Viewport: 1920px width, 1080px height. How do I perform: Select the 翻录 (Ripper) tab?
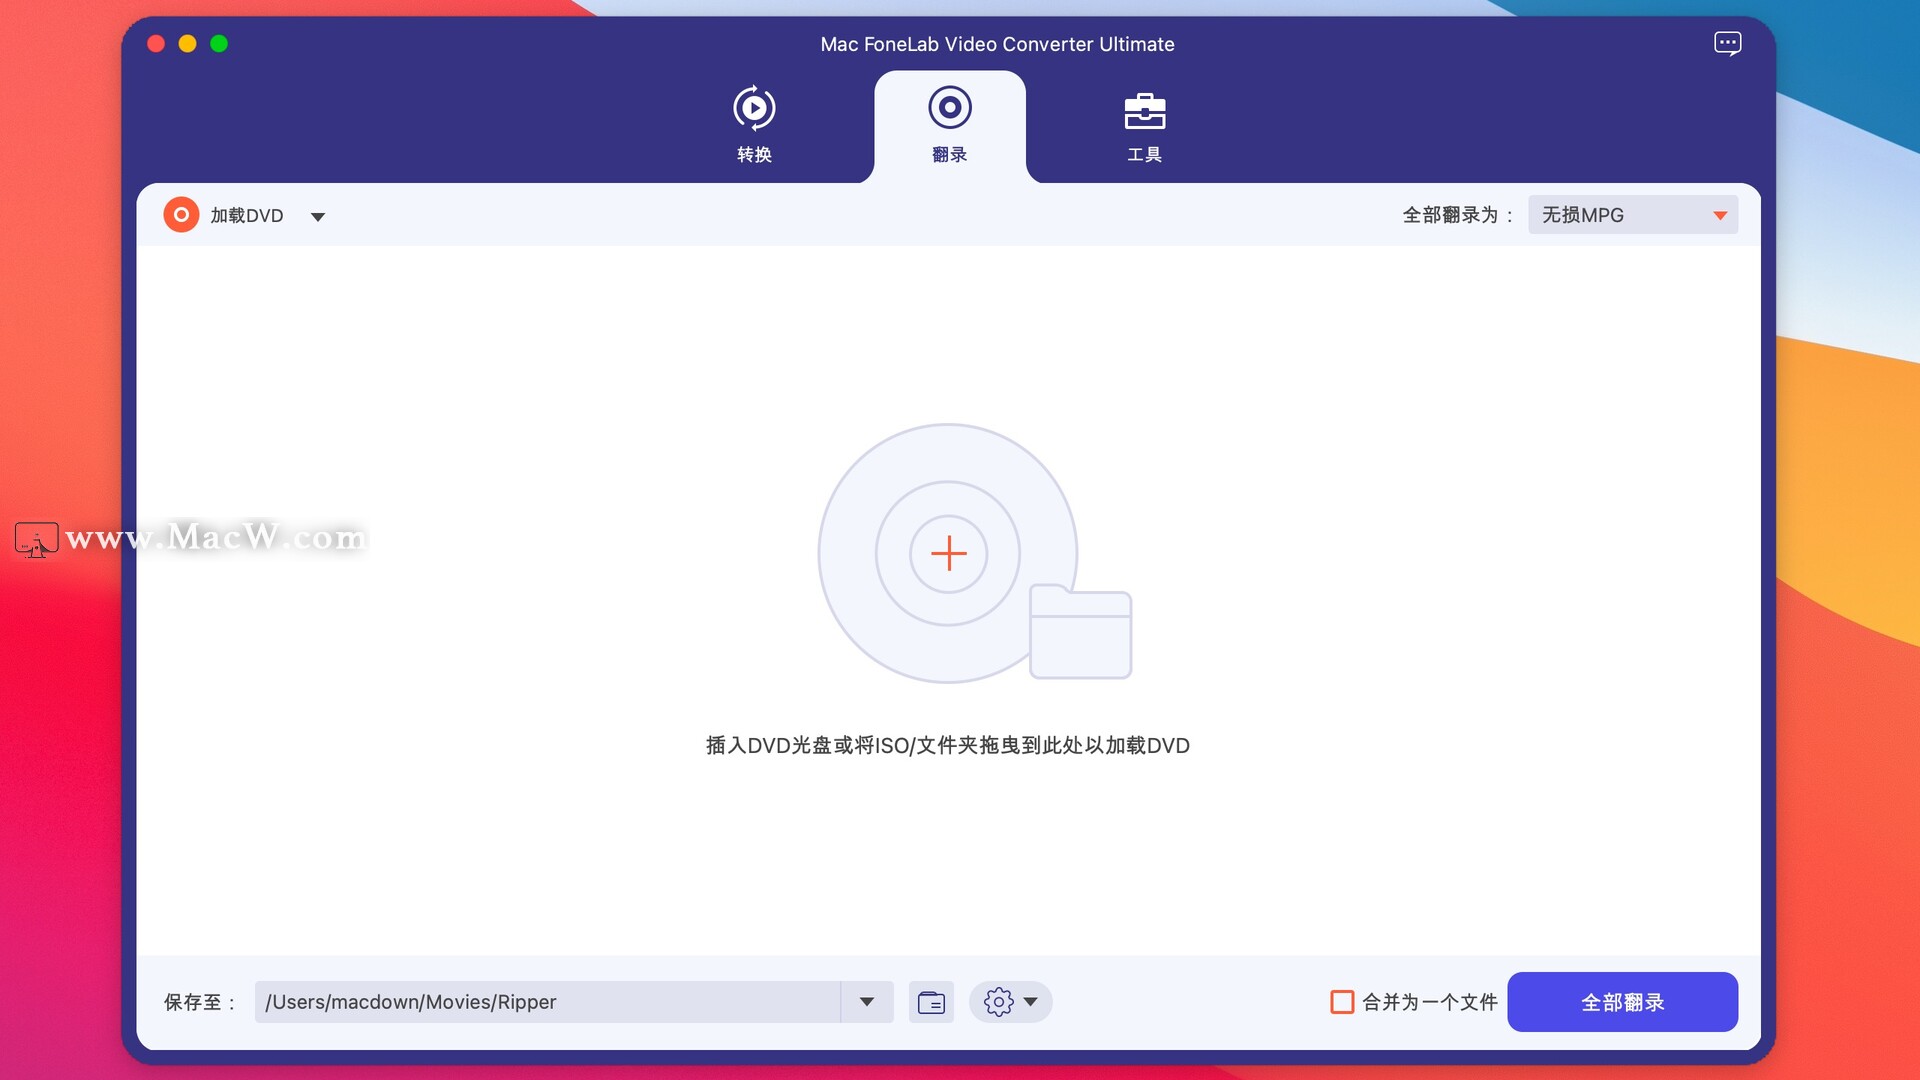coord(949,125)
